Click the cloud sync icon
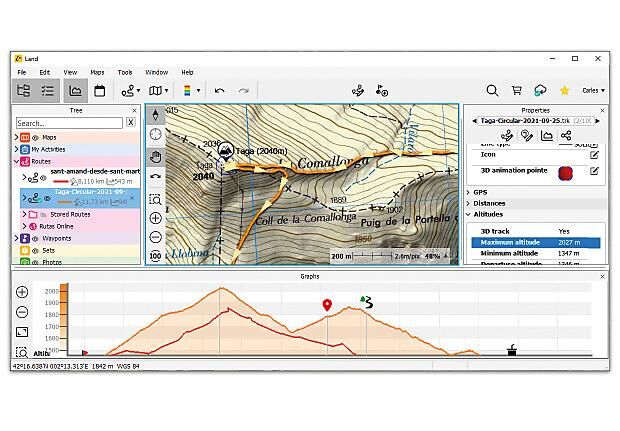Viewport: 620px width, 431px height. point(540,91)
